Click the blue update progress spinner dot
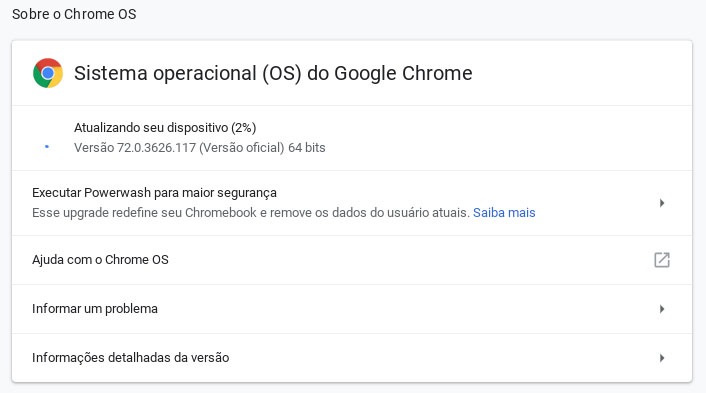 pos(47,147)
